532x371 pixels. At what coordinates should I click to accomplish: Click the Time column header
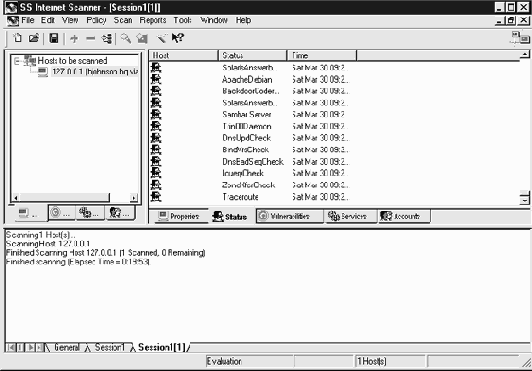point(322,55)
